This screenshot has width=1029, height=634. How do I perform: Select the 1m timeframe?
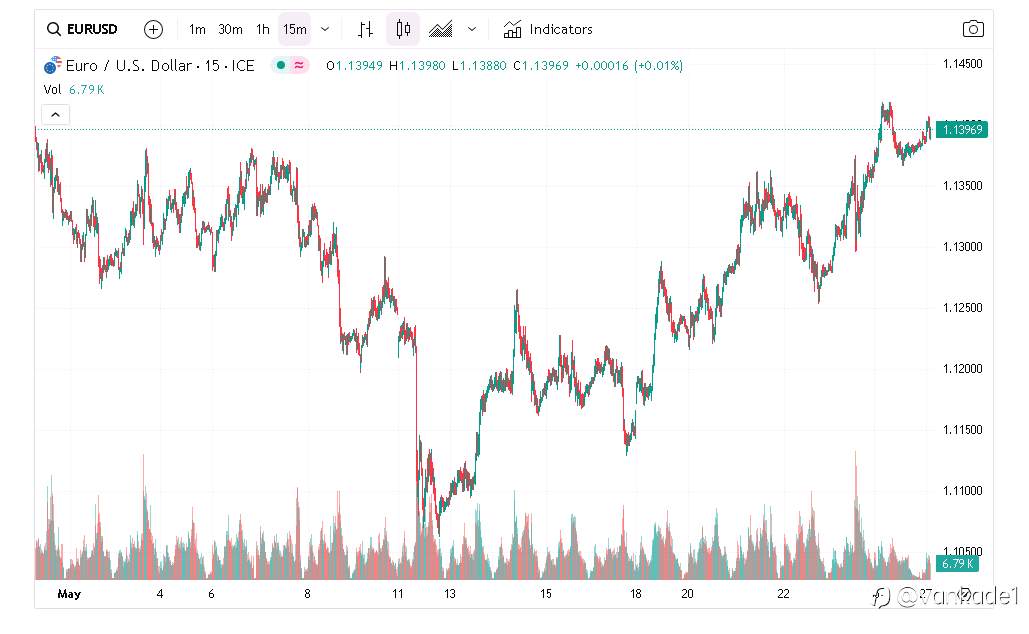click(197, 30)
